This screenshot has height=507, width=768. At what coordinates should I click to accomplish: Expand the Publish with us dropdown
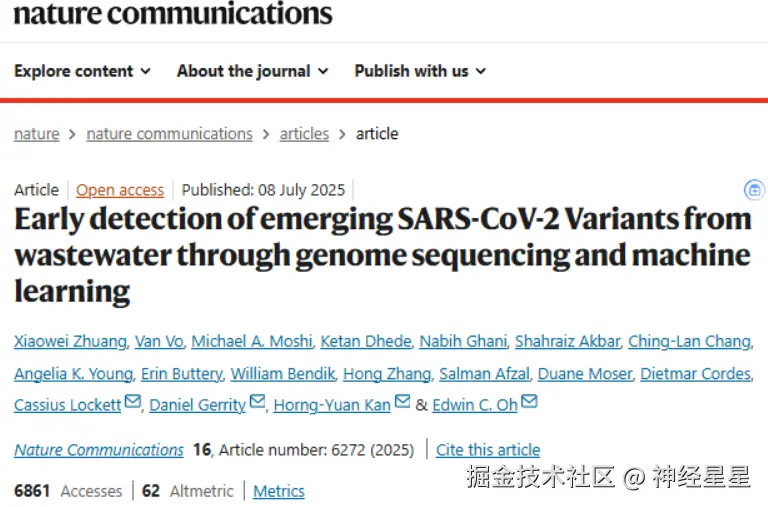[420, 71]
